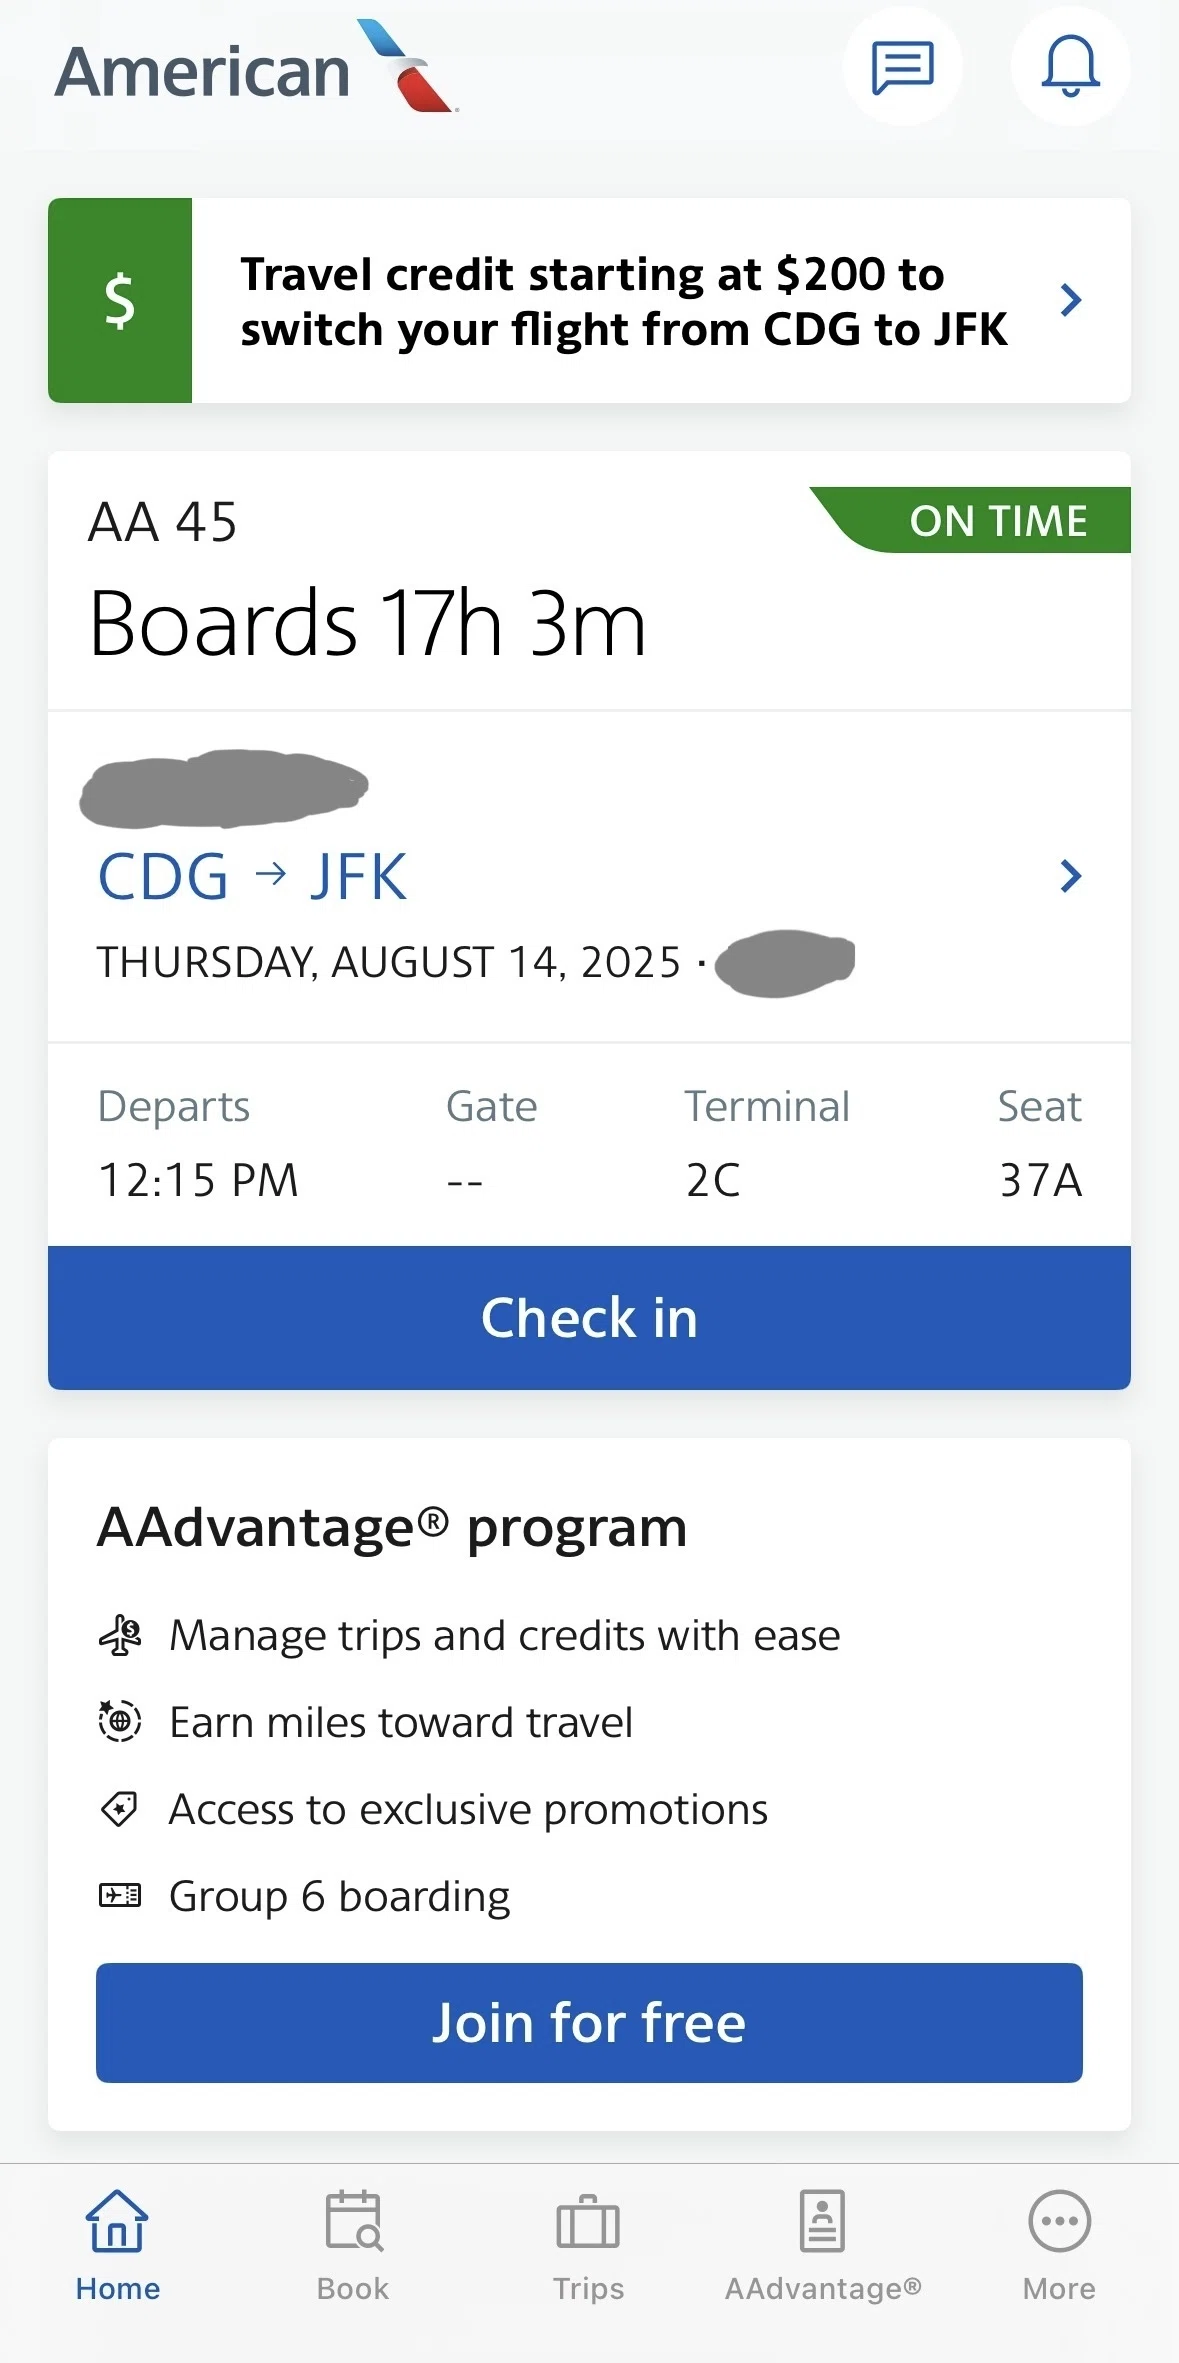Tap the Check in button

pyautogui.click(x=589, y=1318)
